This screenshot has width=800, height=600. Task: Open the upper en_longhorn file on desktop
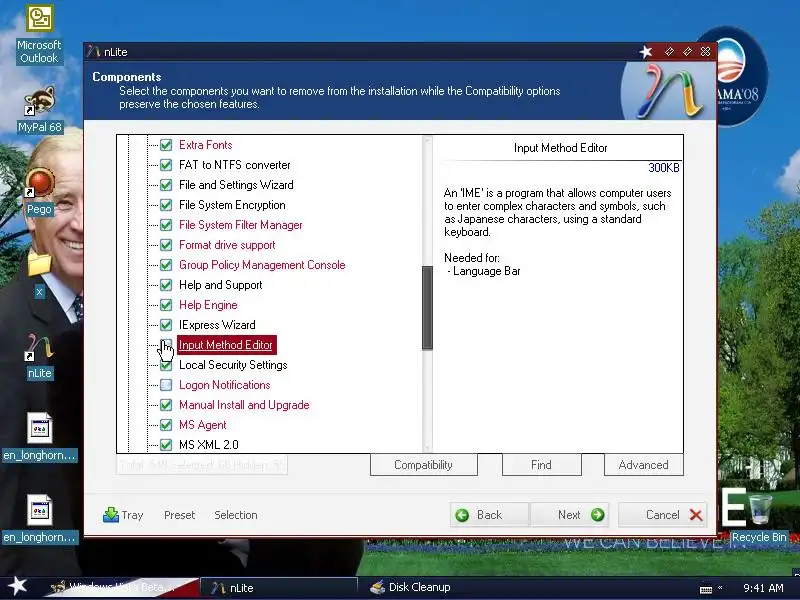[39, 436]
